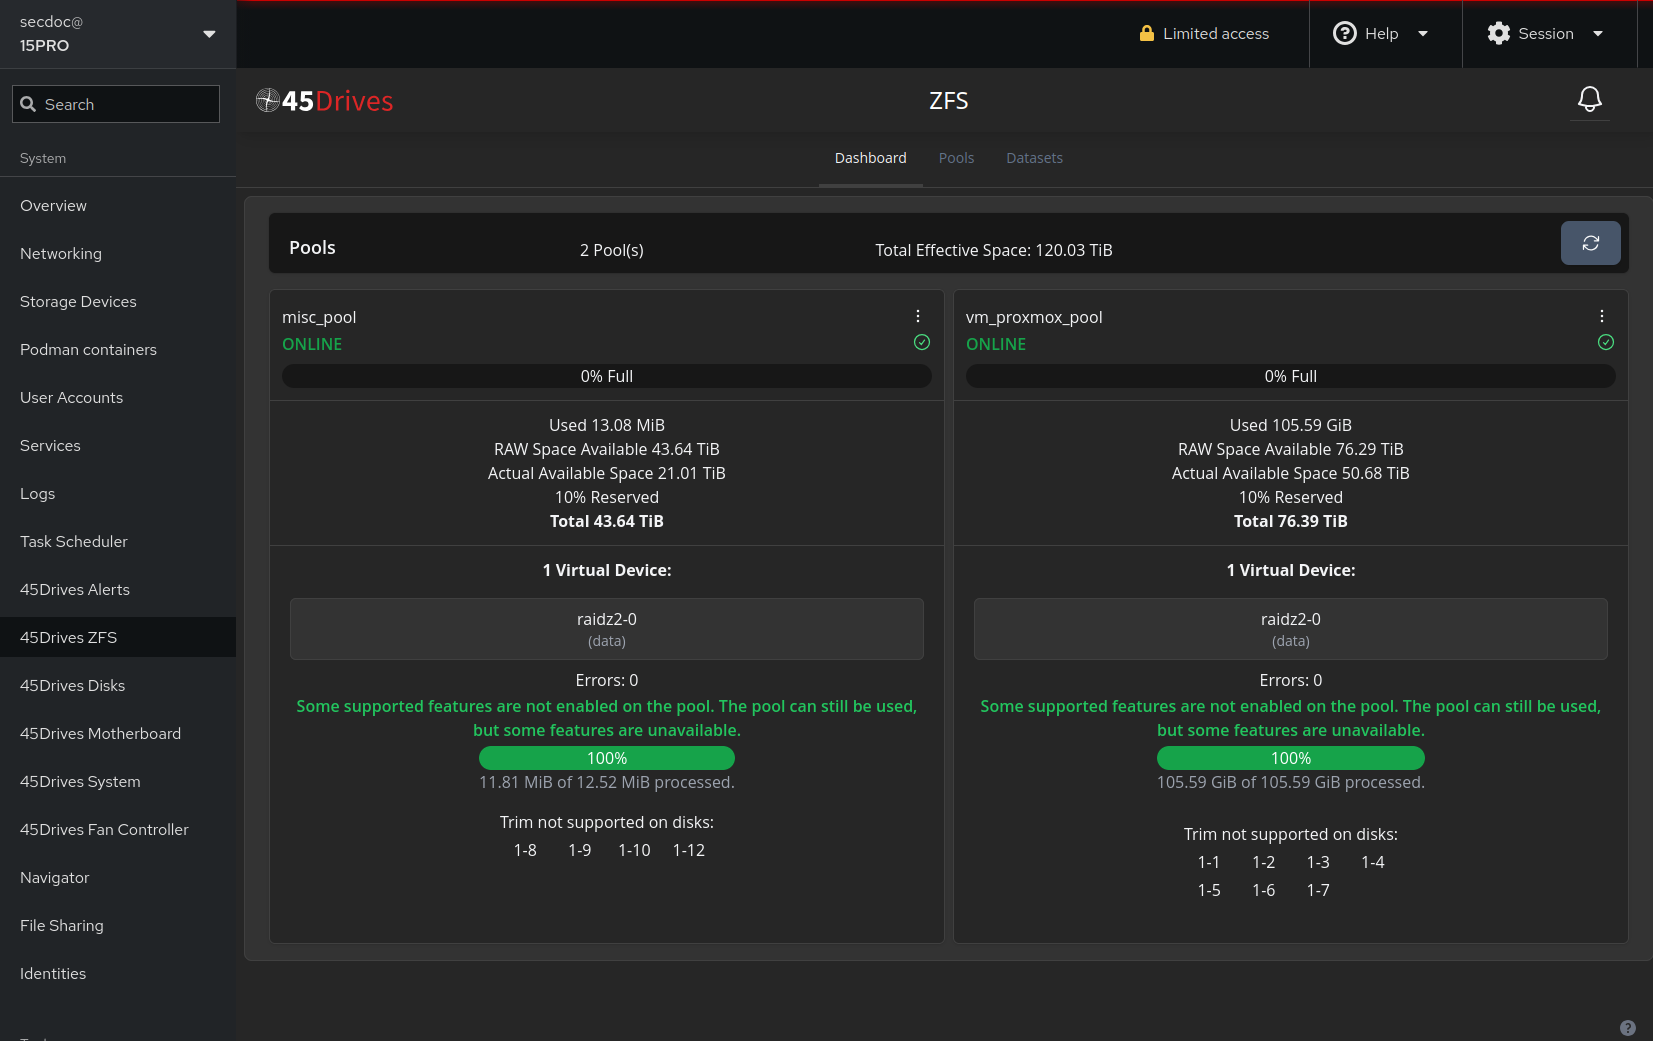Open Logs in the sidebar

click(118, 493)
